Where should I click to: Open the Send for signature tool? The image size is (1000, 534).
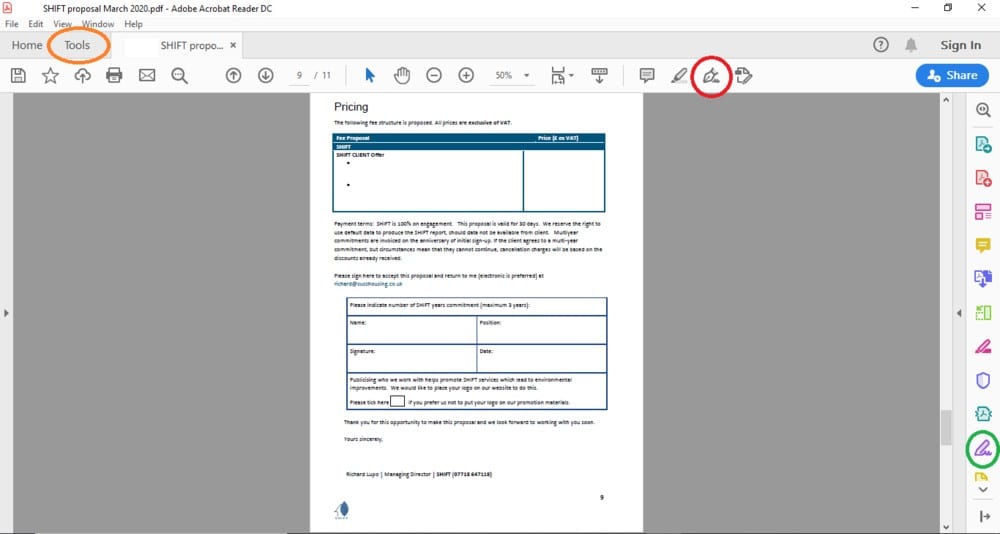click(x=743, y=76)
